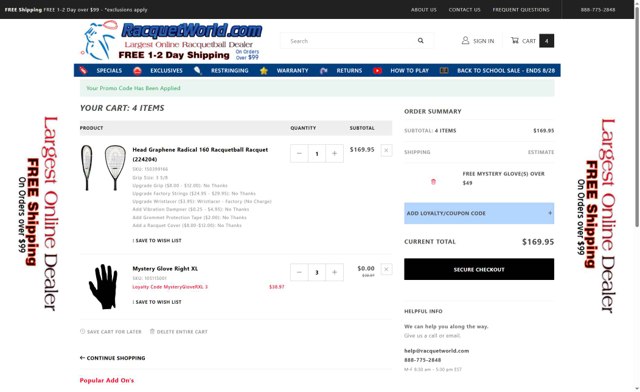Click the Head Graphene racquet side-view thumbnail
This screenshot has height=392, width=640.
click(x=87, y=167)
